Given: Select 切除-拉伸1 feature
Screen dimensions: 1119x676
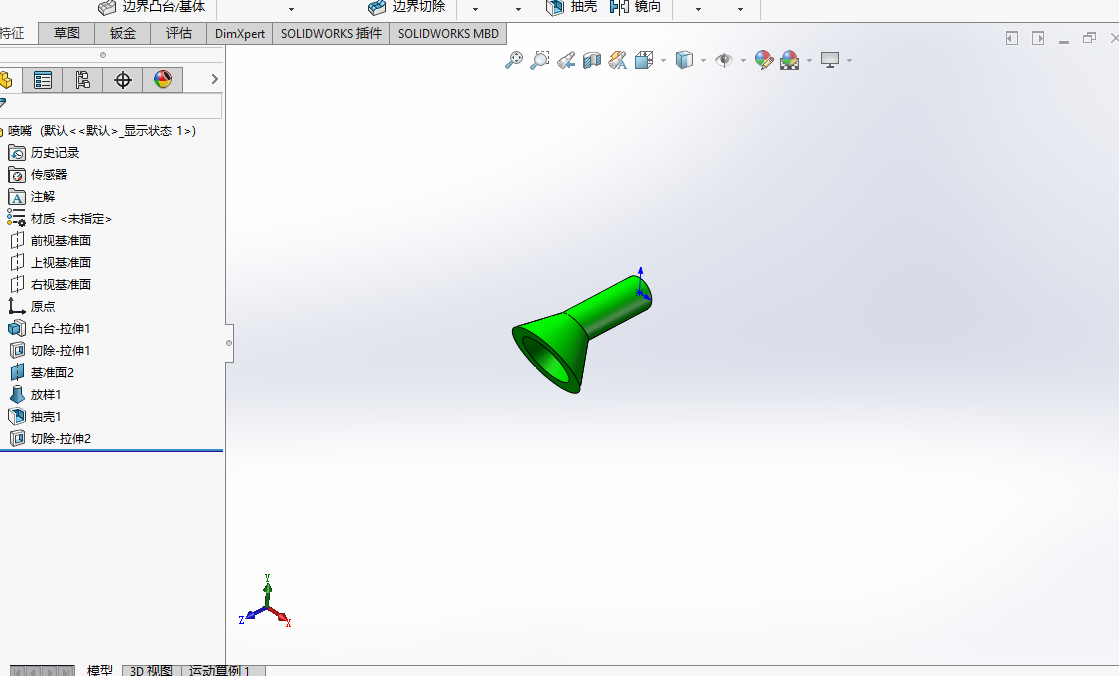Looking at the screenshot, I should (49, 350).
